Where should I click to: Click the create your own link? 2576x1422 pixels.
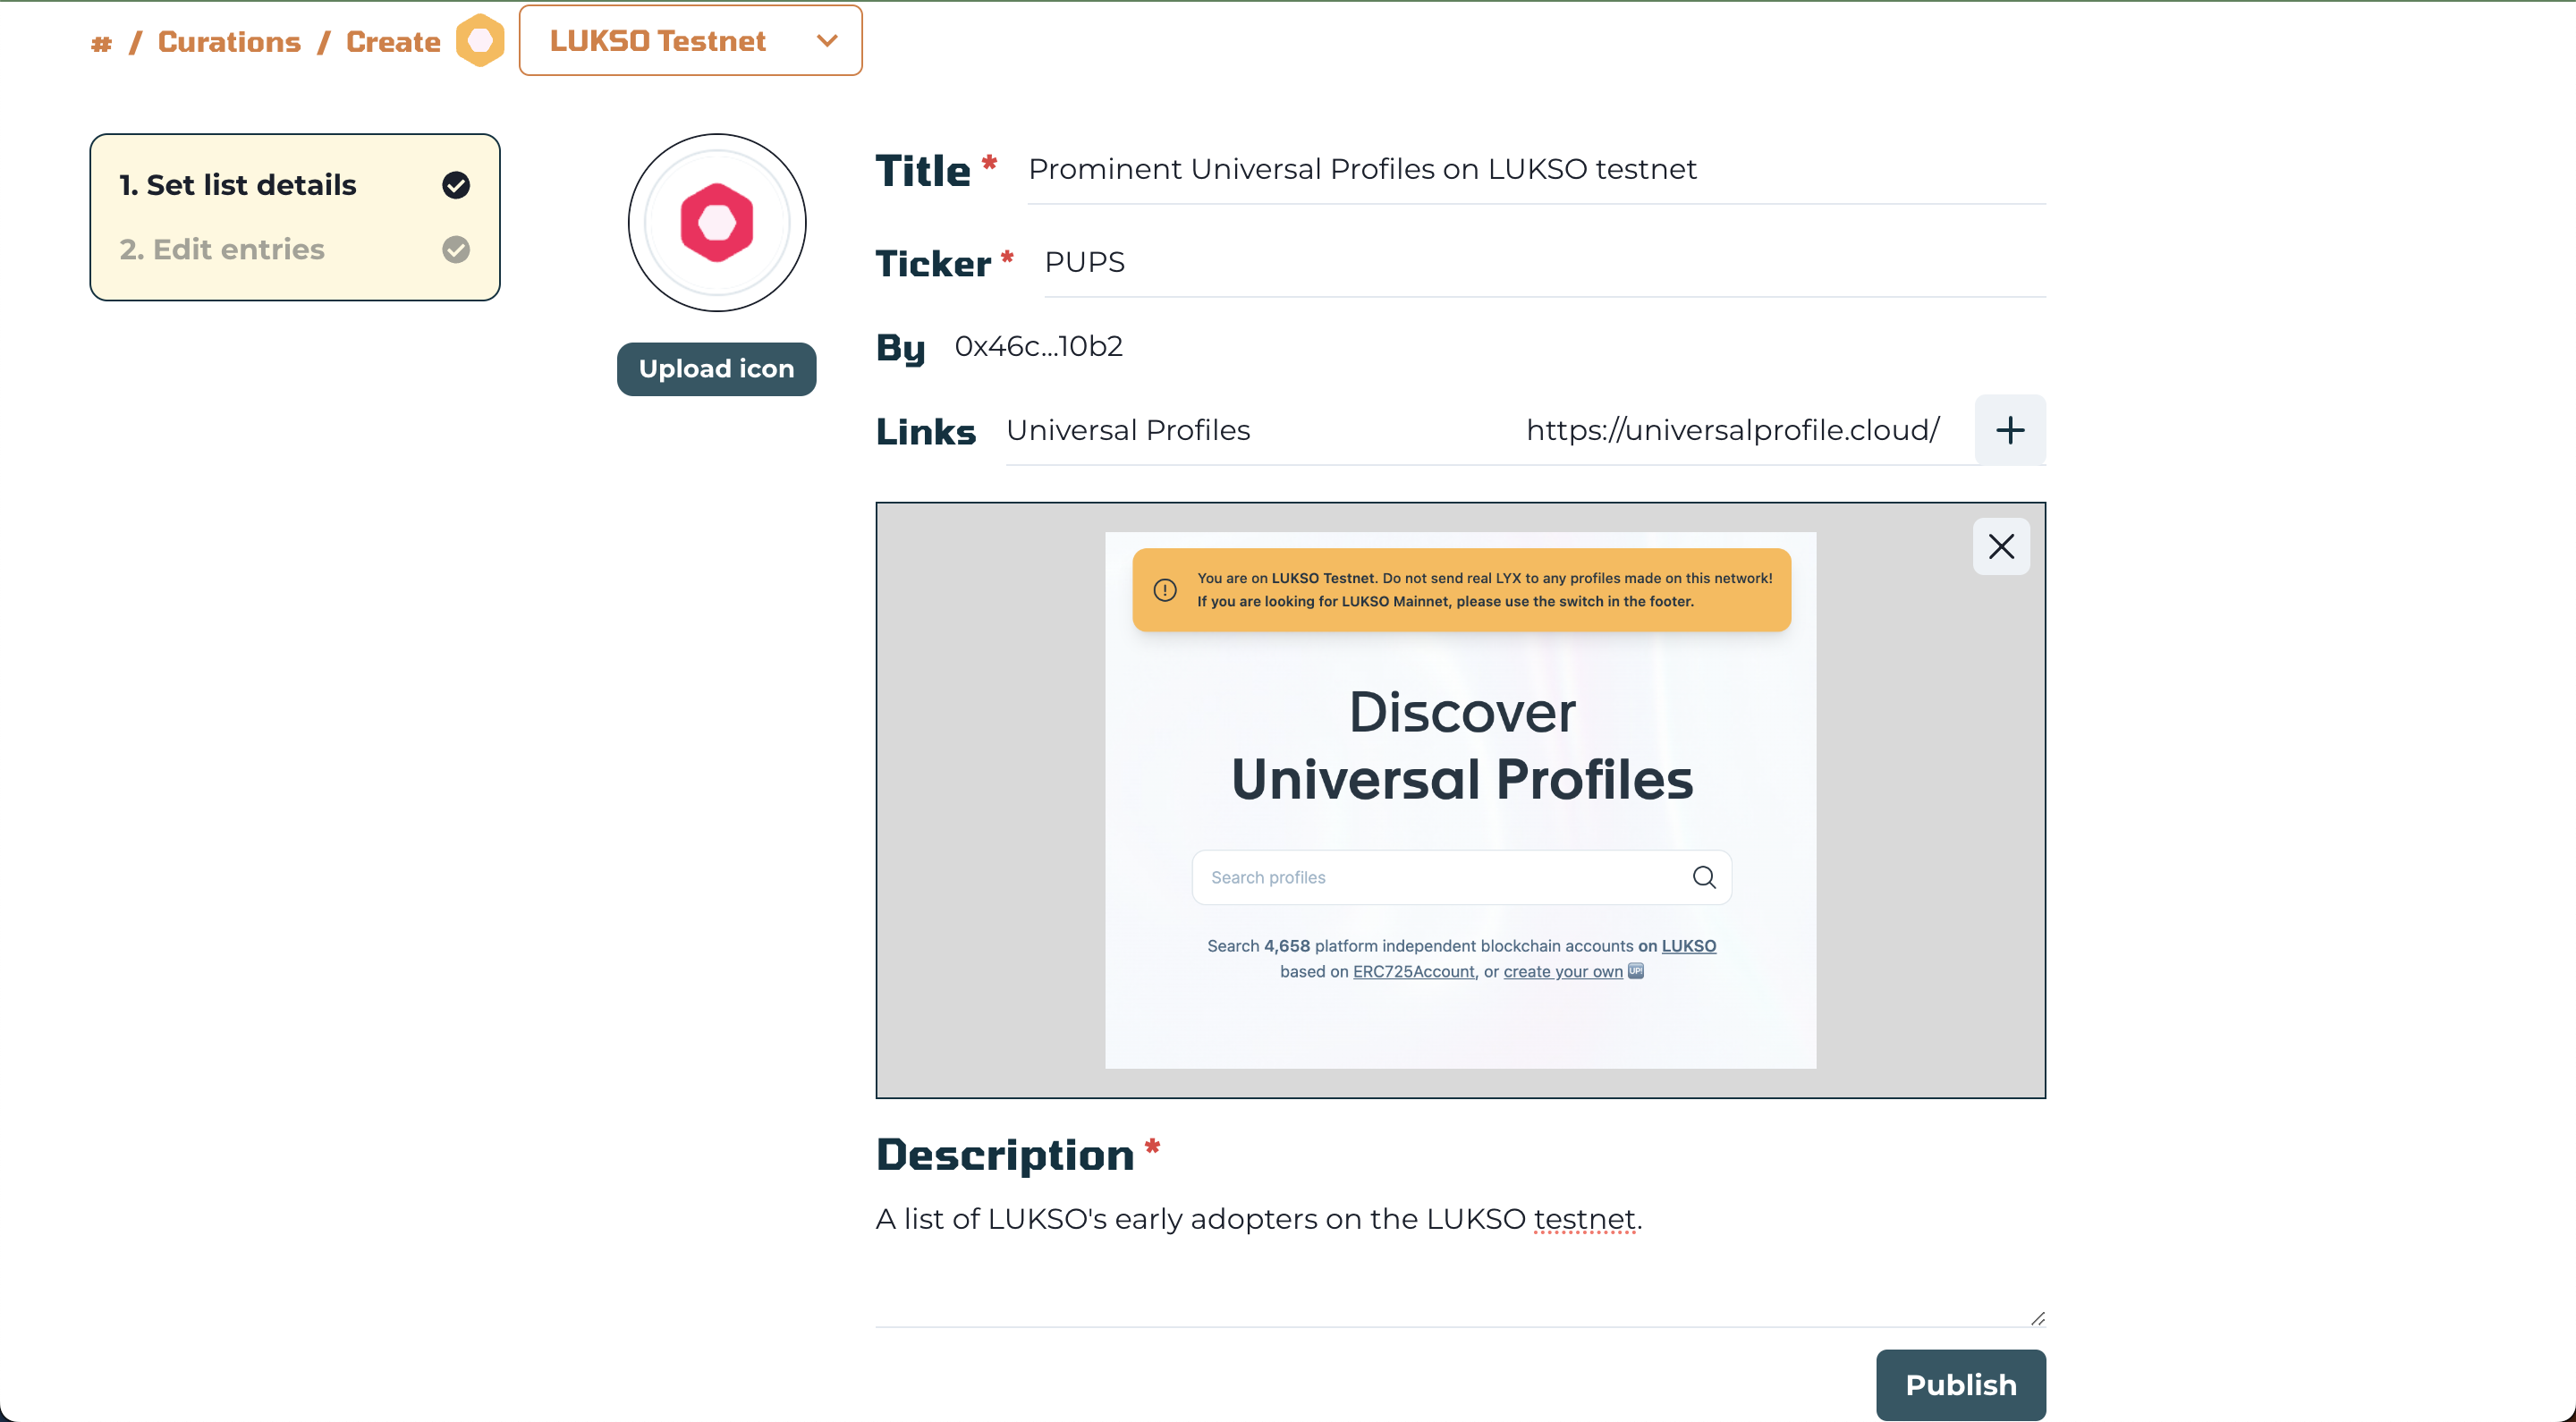click(1563, 972)
